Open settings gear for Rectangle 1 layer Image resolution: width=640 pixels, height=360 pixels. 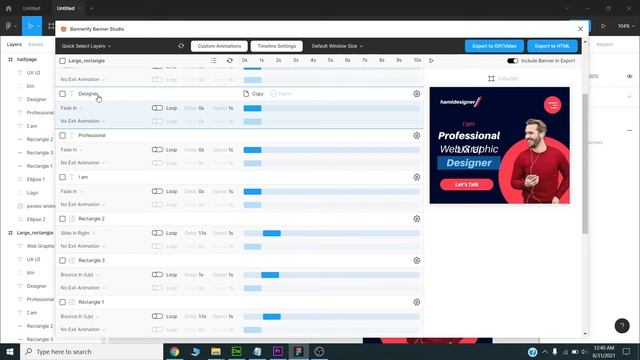(x=416, y=302)
